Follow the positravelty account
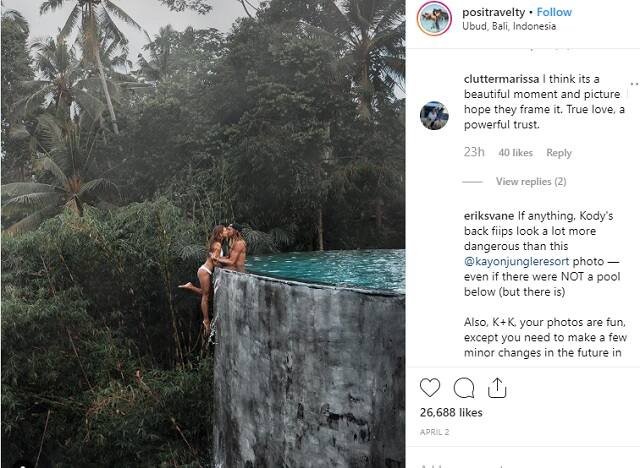640x468 pixels. tap(554, 12)
